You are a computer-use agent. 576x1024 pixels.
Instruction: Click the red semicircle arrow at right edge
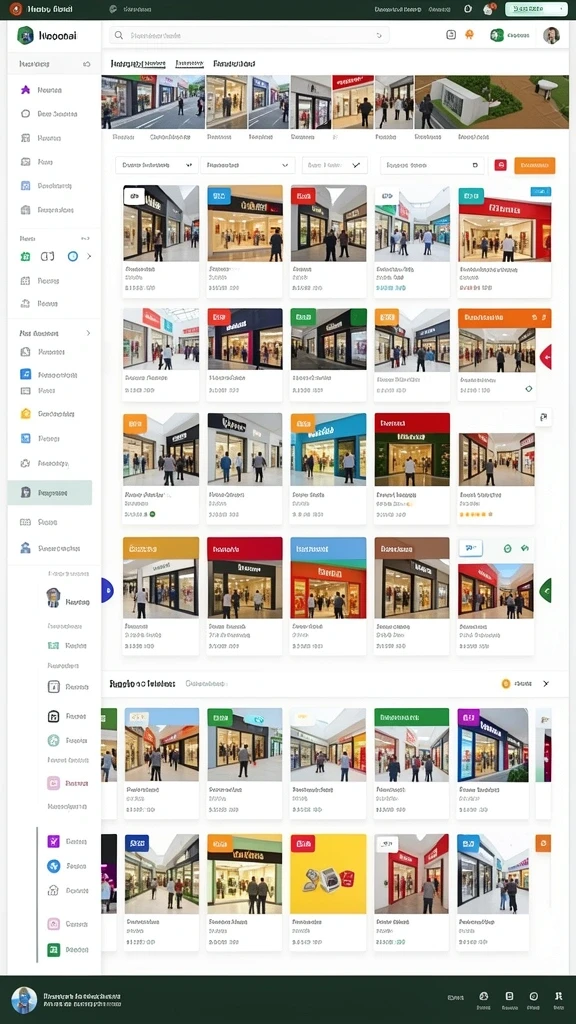click(546, 357)
